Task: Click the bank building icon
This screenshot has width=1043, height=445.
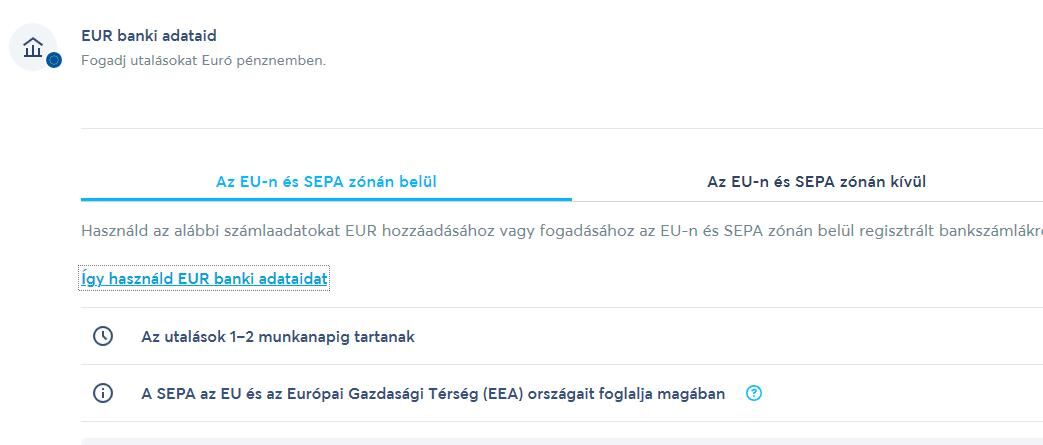Action: [x=33, y=46]
